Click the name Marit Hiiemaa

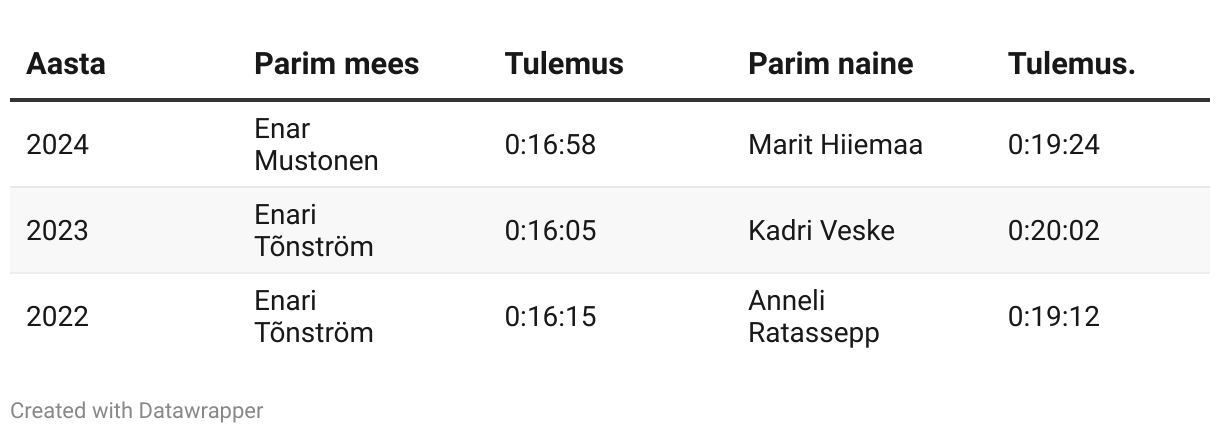pos(835,145)
